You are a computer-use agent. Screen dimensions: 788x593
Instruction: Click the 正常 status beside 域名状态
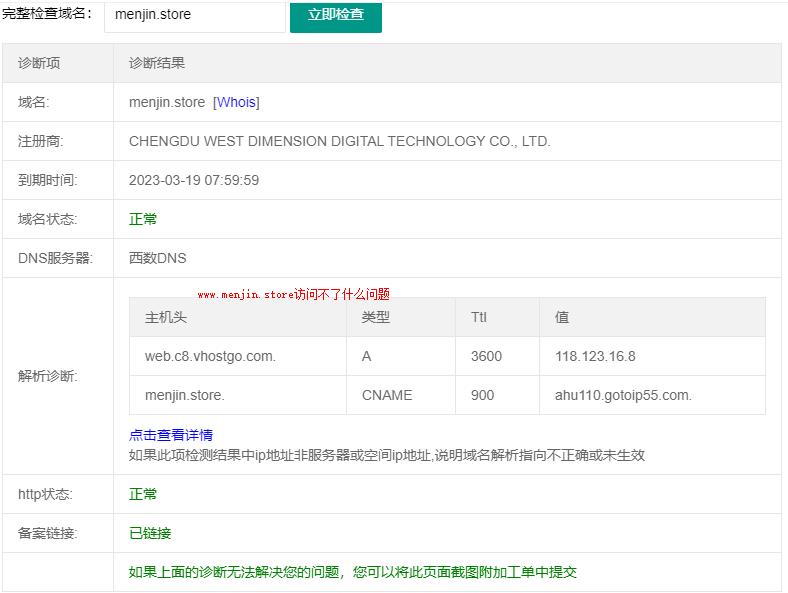143,219
